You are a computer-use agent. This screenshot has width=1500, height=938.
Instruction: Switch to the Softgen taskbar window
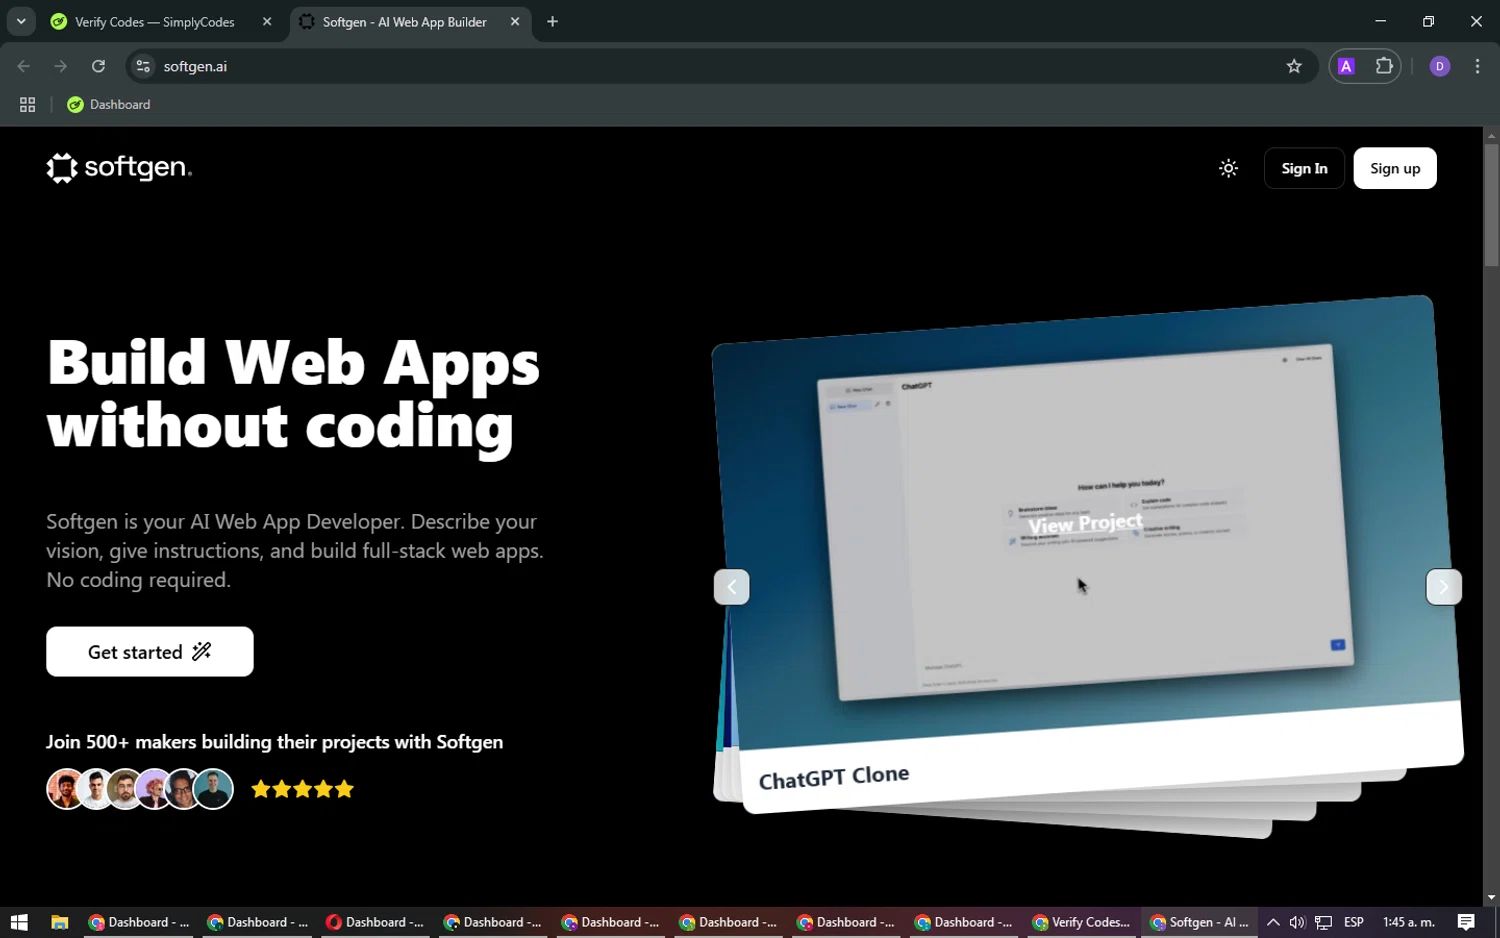[1199, 922]
